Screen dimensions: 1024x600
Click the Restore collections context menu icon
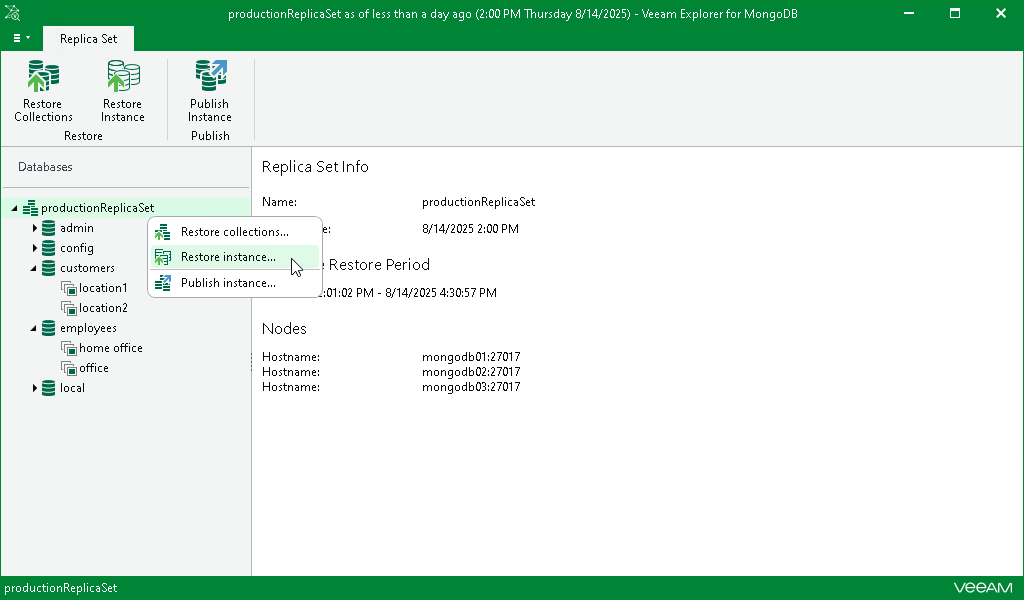click(163, 232)
